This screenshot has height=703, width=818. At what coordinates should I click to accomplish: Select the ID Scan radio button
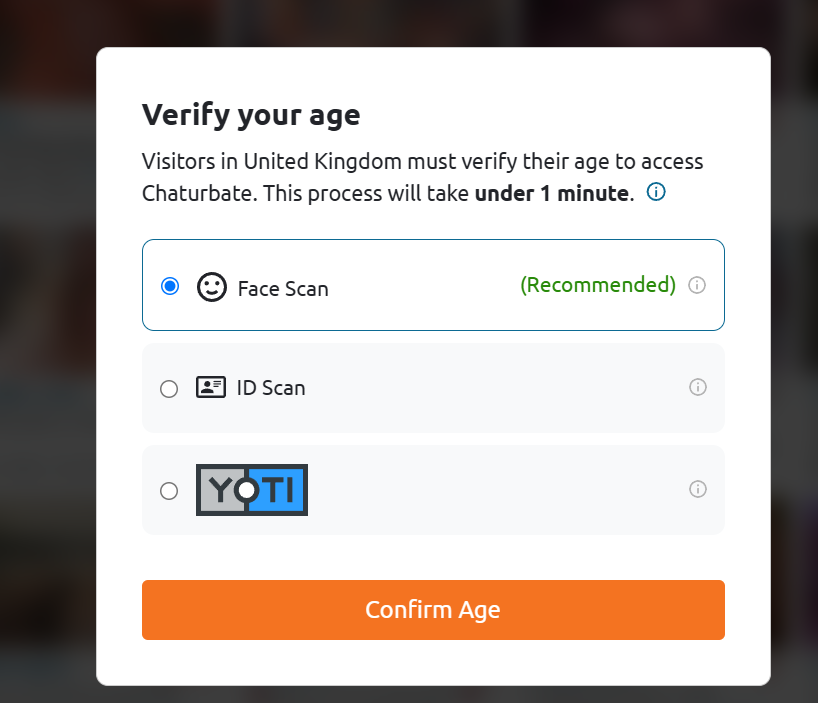tap(169, 389)
